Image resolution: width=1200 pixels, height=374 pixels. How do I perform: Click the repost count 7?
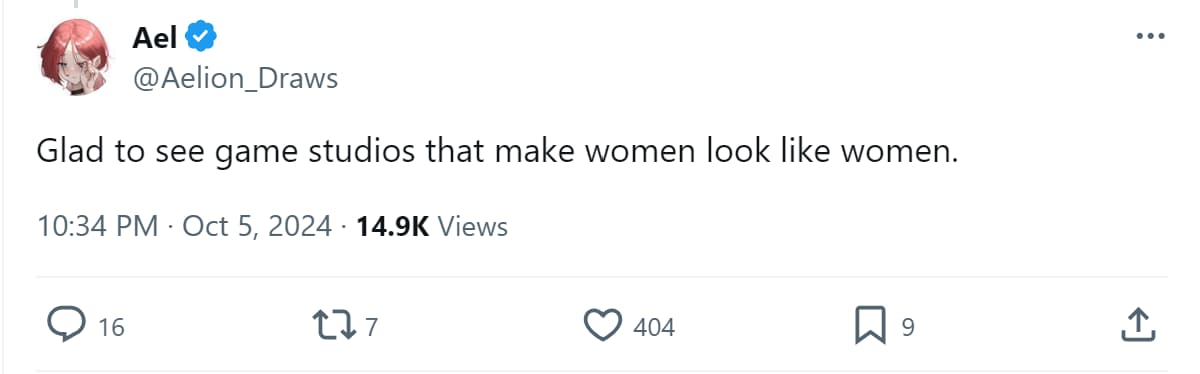coord(371,327)
